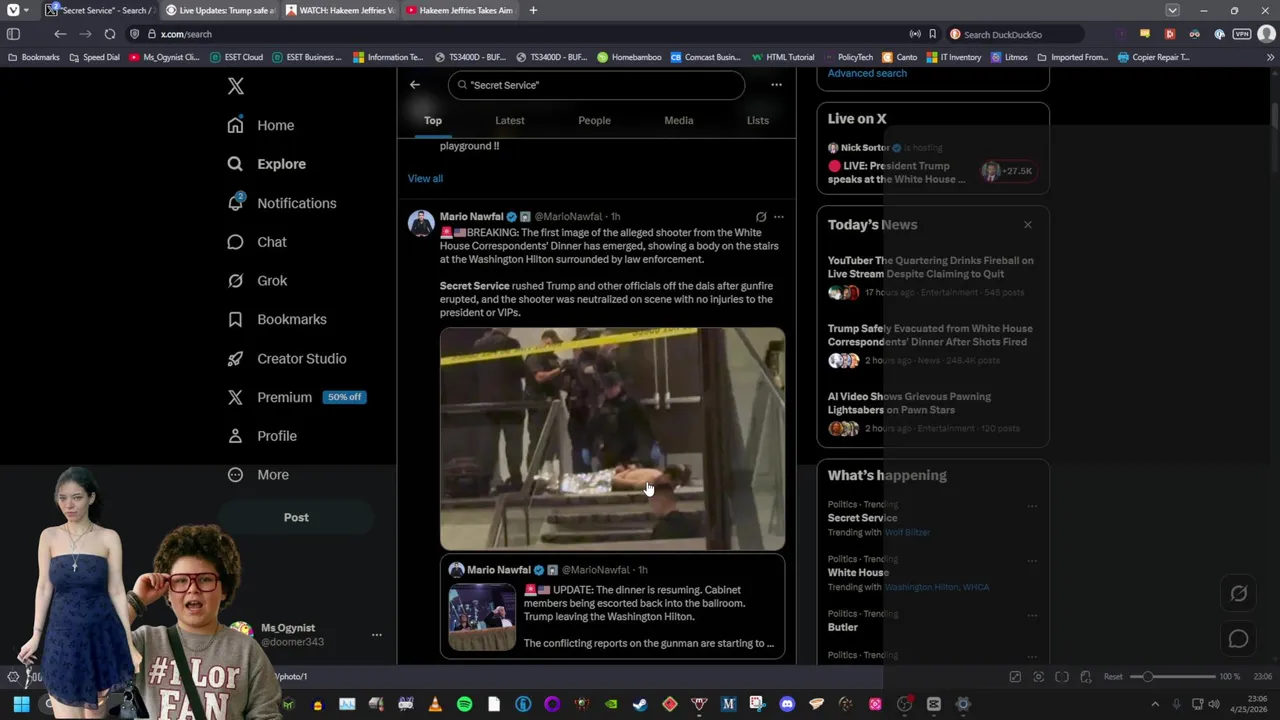Reload the page in browser toolbar

click(110, 34)
